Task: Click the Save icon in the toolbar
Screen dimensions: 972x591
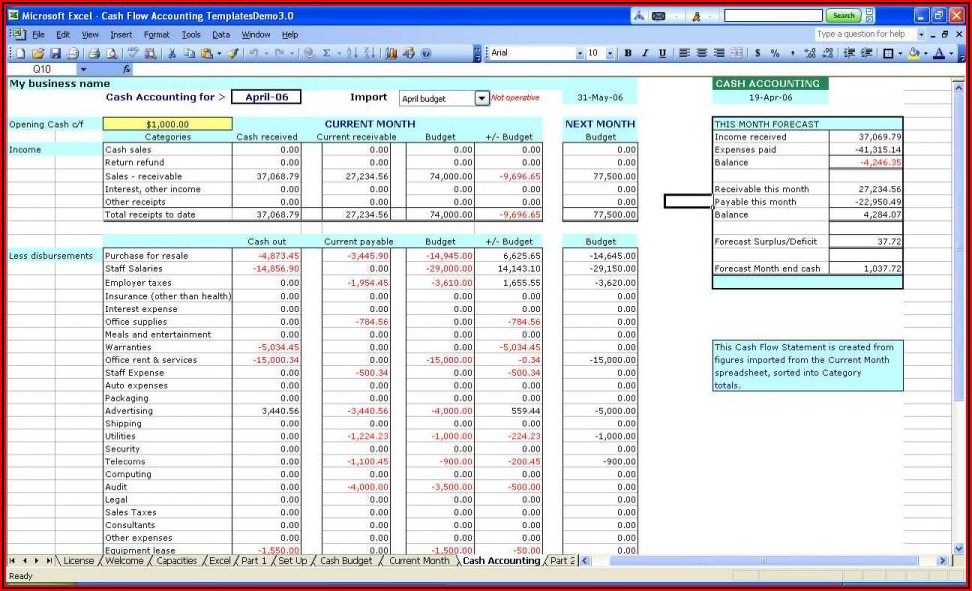Action: 56,53
